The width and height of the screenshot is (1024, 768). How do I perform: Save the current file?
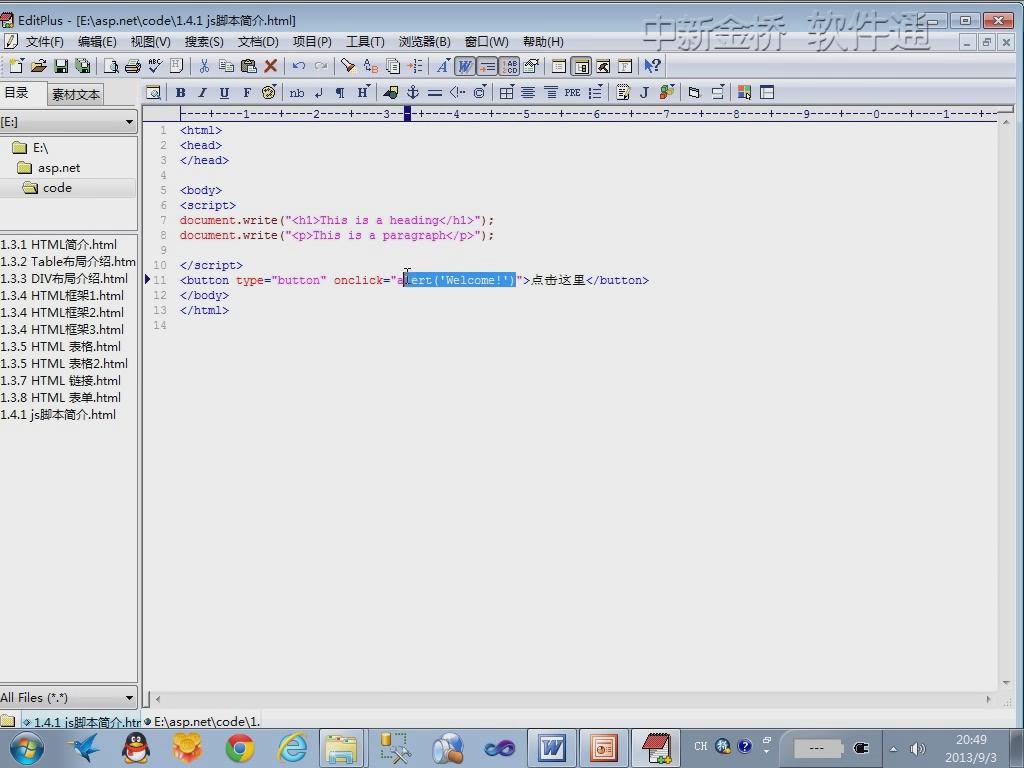(61, 66)
